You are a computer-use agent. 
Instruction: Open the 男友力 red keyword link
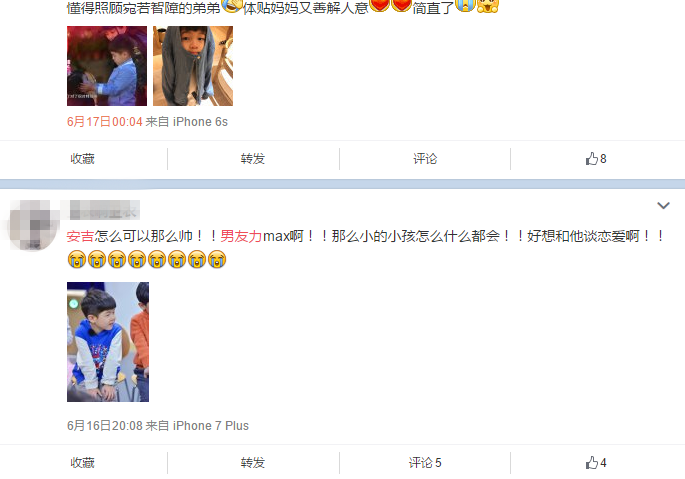click(x=241, y=236)
